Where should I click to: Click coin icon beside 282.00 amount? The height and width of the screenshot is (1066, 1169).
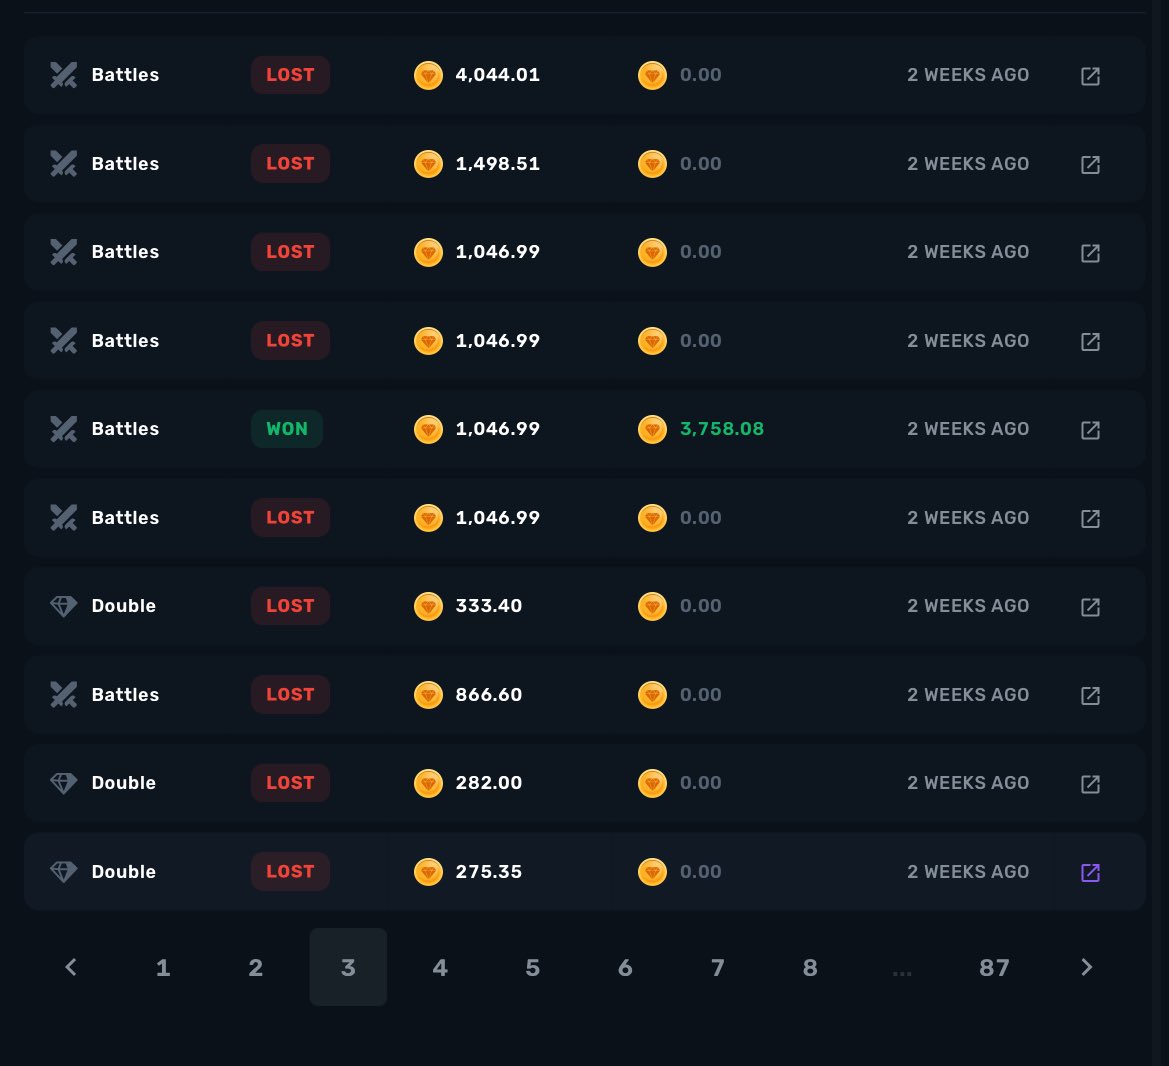[428, 783]
